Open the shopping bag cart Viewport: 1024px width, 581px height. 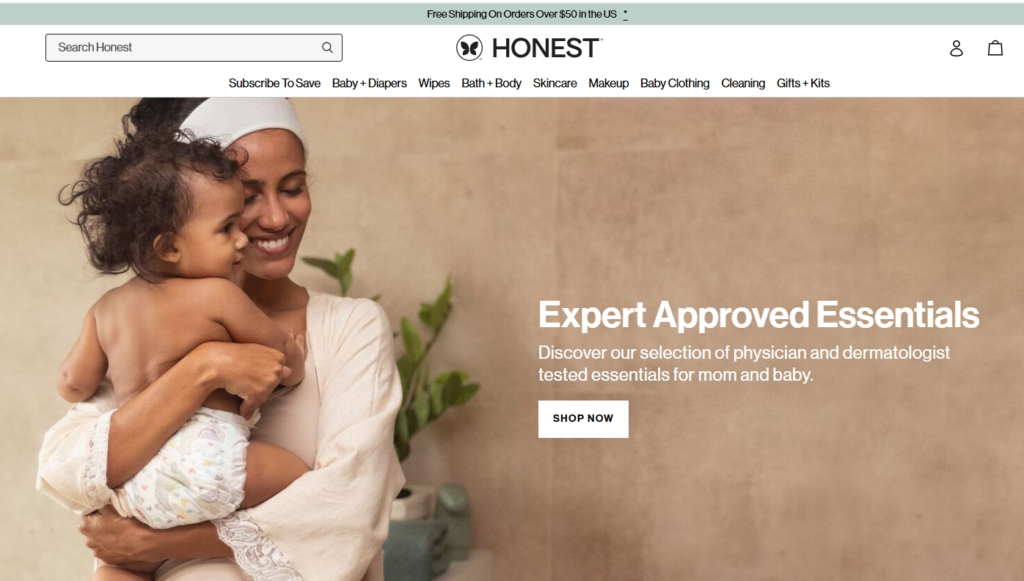click(995, 48)
